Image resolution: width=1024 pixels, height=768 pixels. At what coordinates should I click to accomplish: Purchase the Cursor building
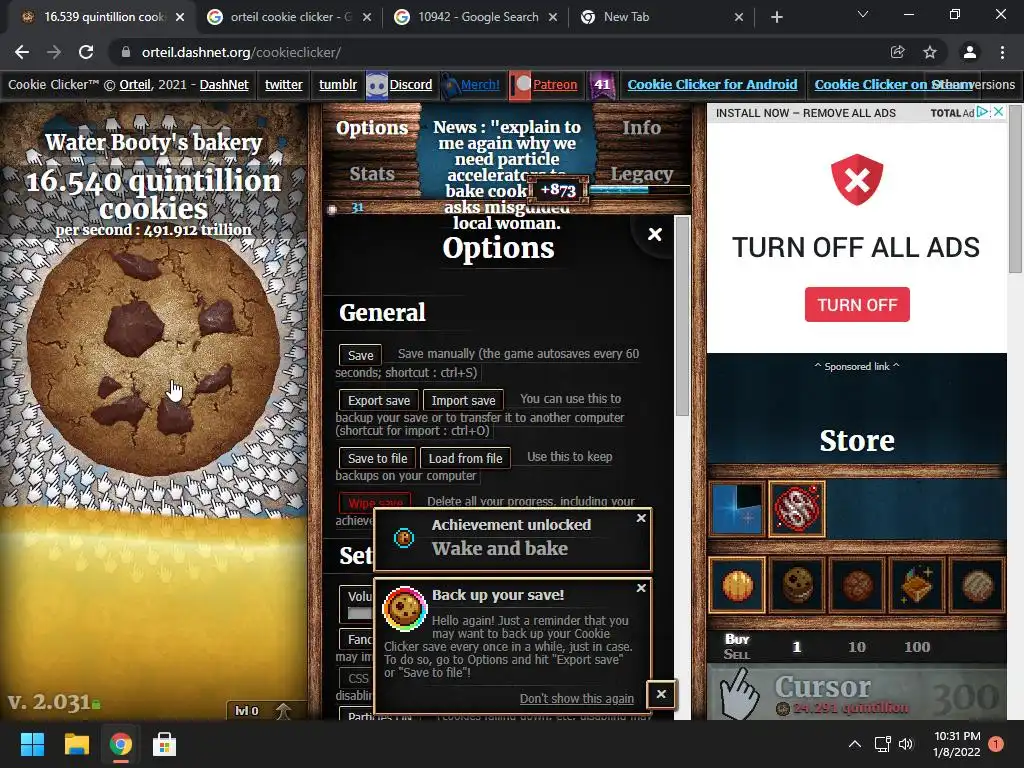pyautogui.click(x=856, y=694)
